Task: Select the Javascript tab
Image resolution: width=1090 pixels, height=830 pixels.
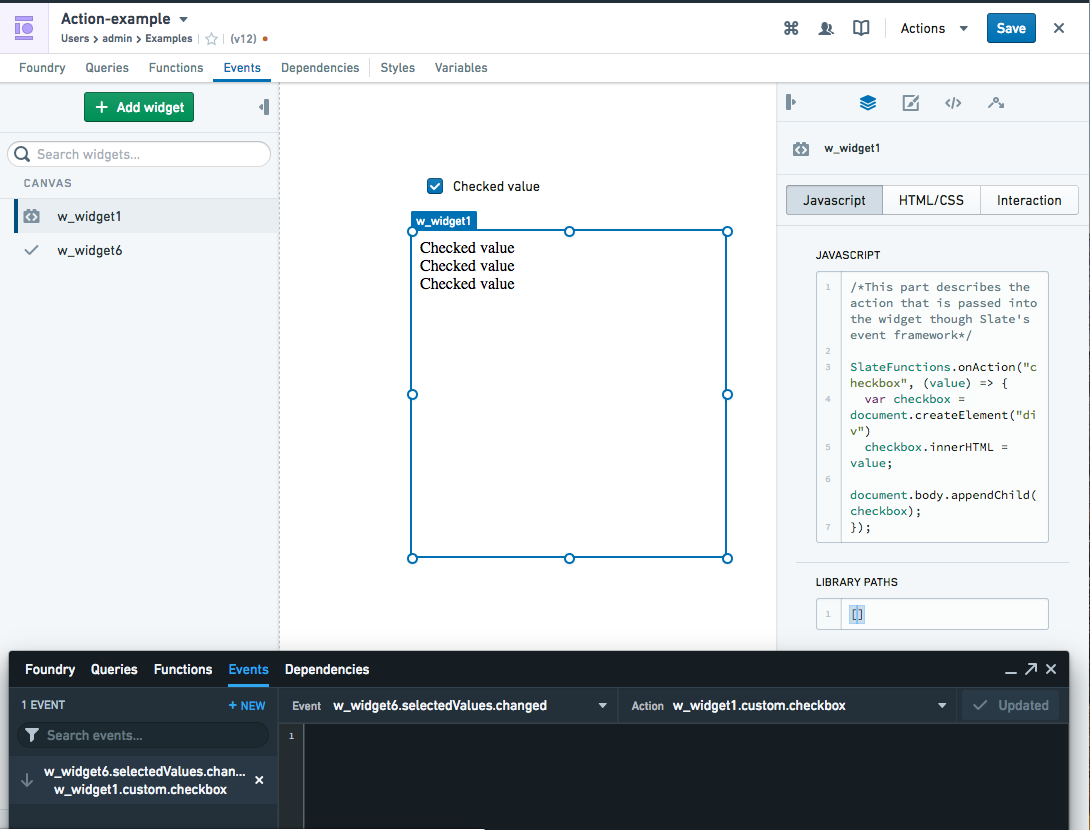Action: coord(834,200)
